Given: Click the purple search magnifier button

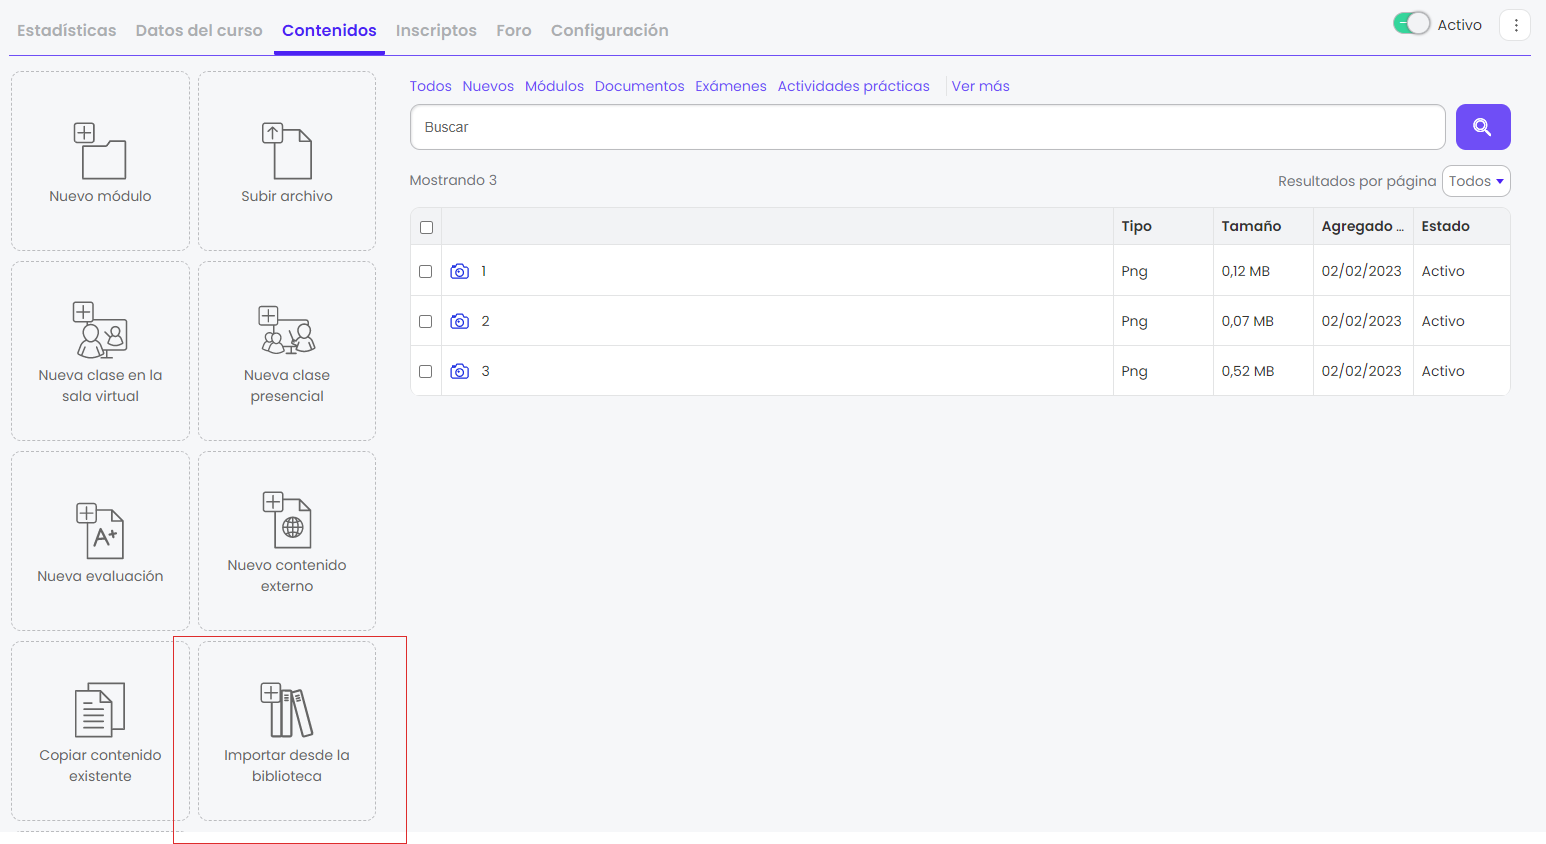Looking at the screenshot, I should (x=1483, y=127).
